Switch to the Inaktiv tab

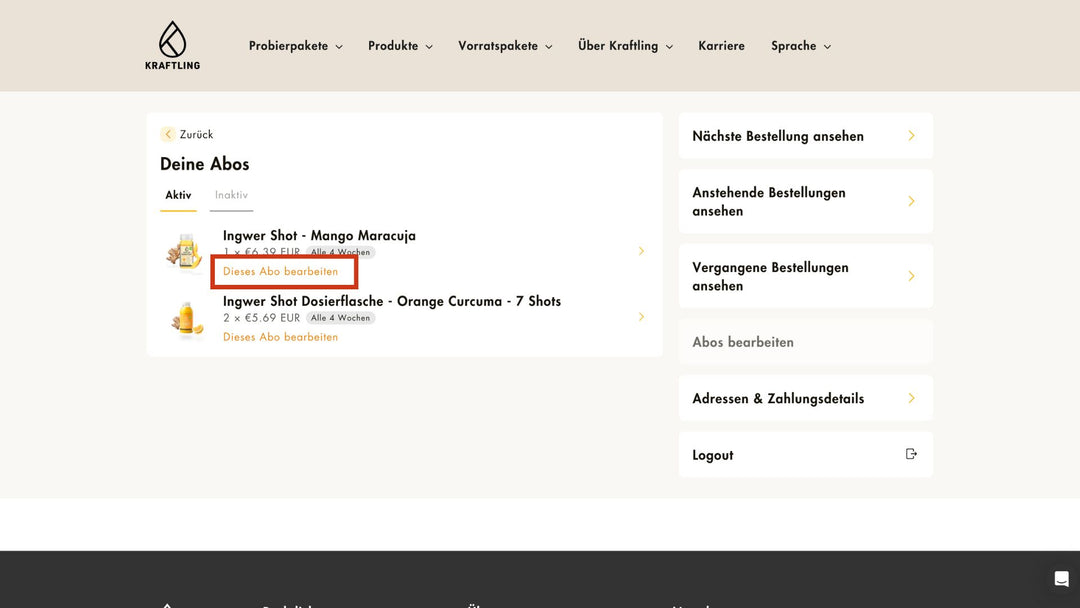point(231,195)
